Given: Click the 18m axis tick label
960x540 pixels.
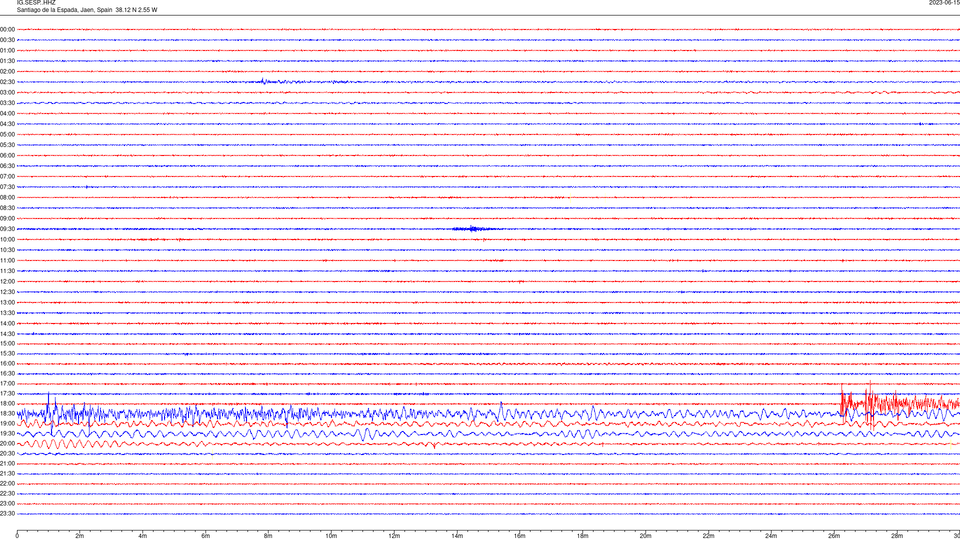Looking at the screenshot, I should coord(583,536).
